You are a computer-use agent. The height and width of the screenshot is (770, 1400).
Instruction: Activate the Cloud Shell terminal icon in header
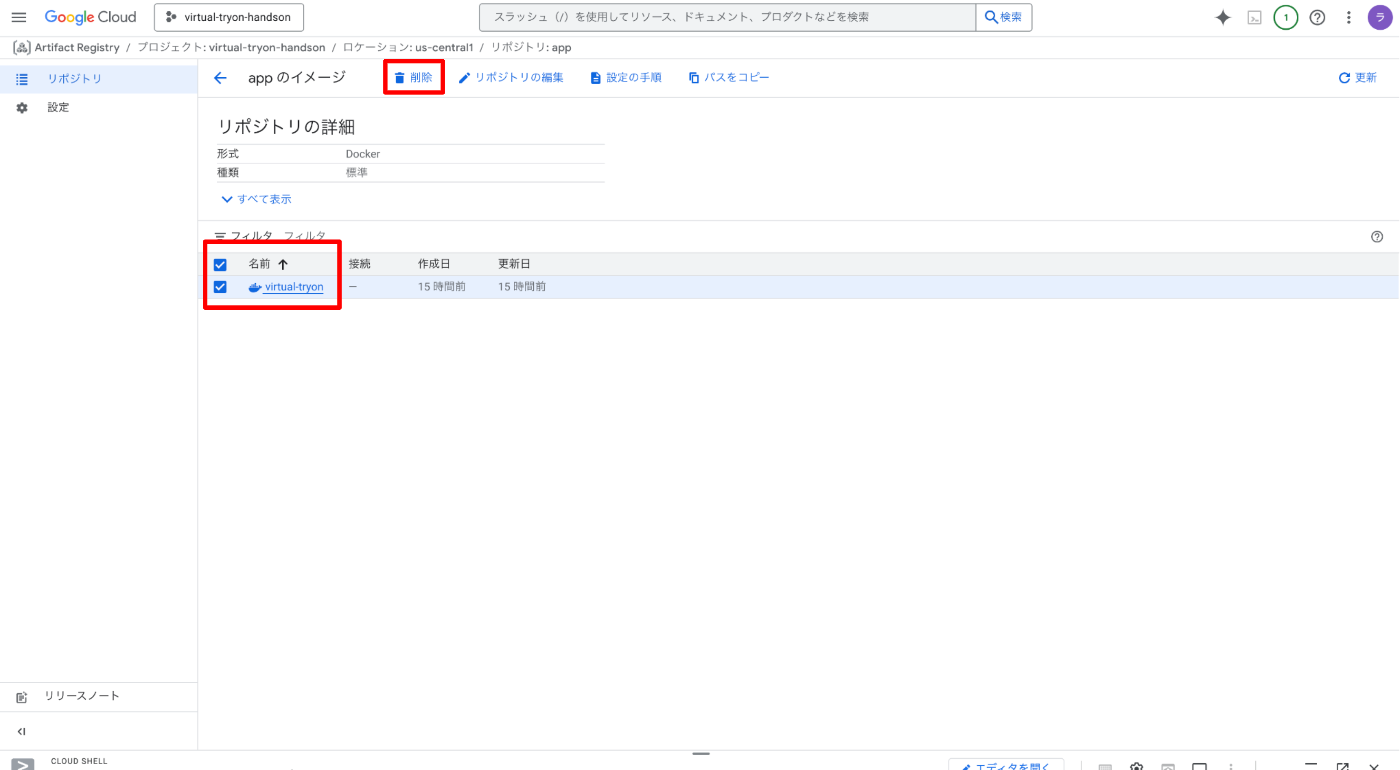(1254, 17)
